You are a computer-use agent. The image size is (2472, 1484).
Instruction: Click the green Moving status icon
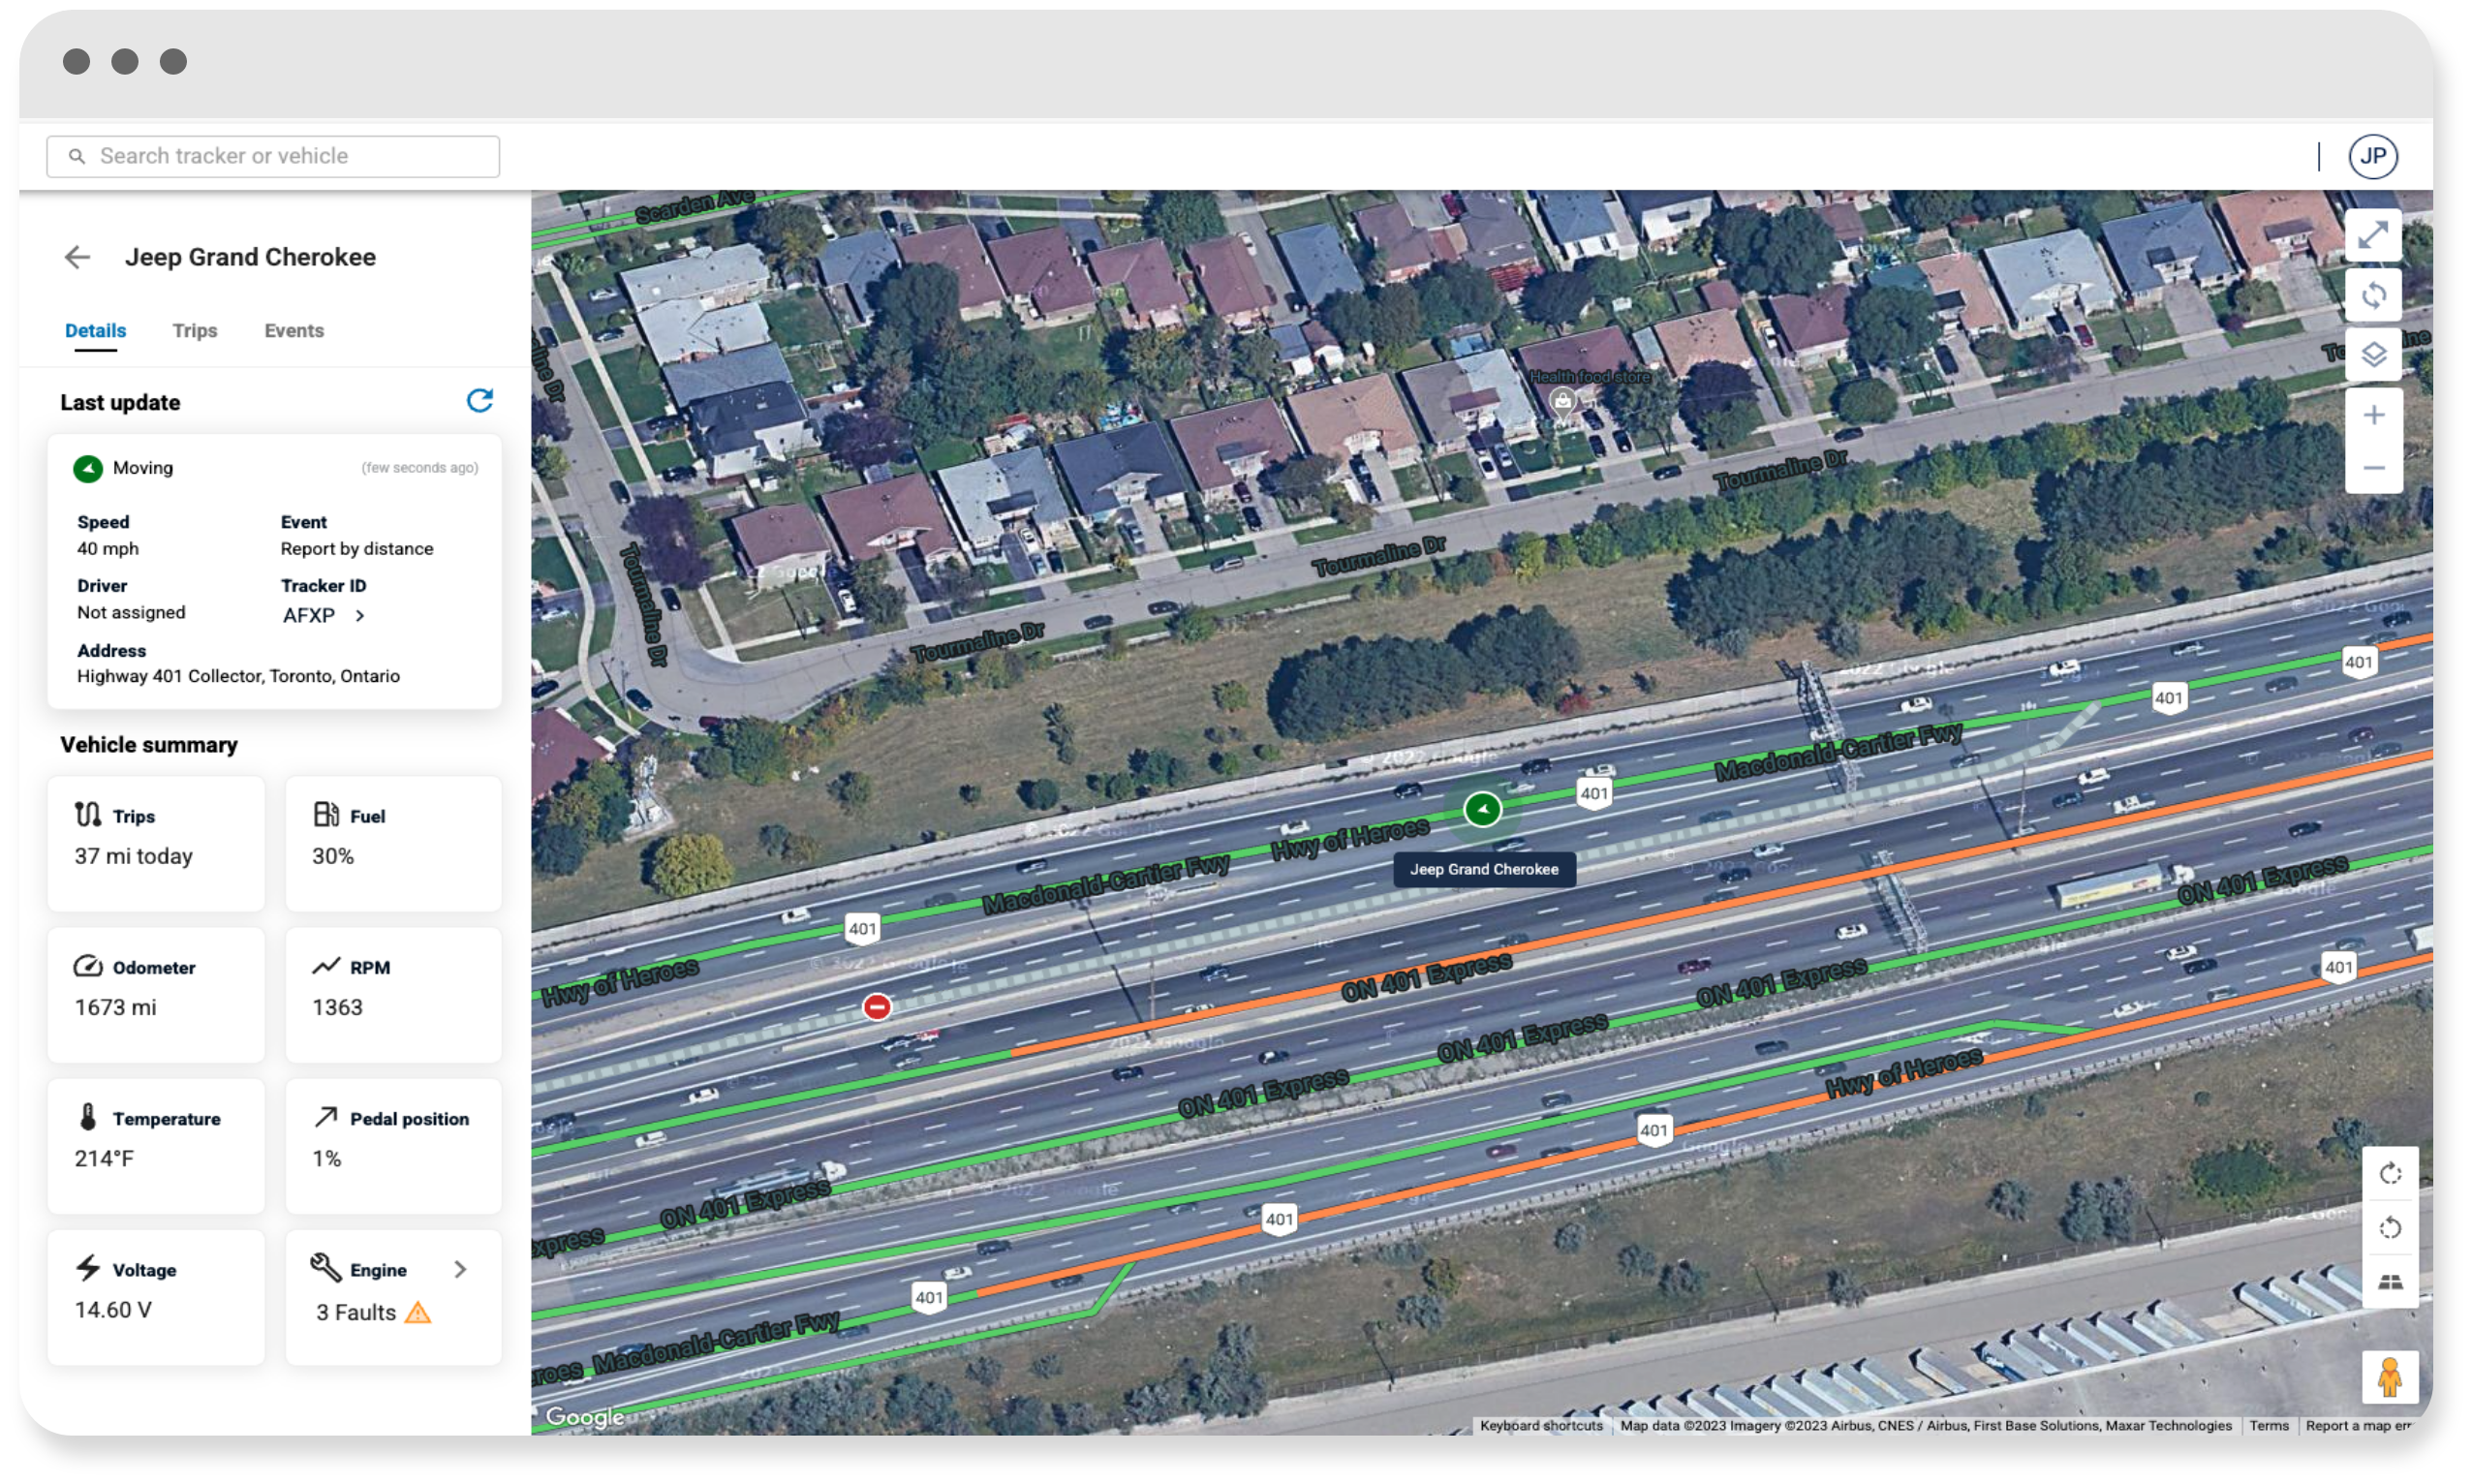tap(88, 468)
